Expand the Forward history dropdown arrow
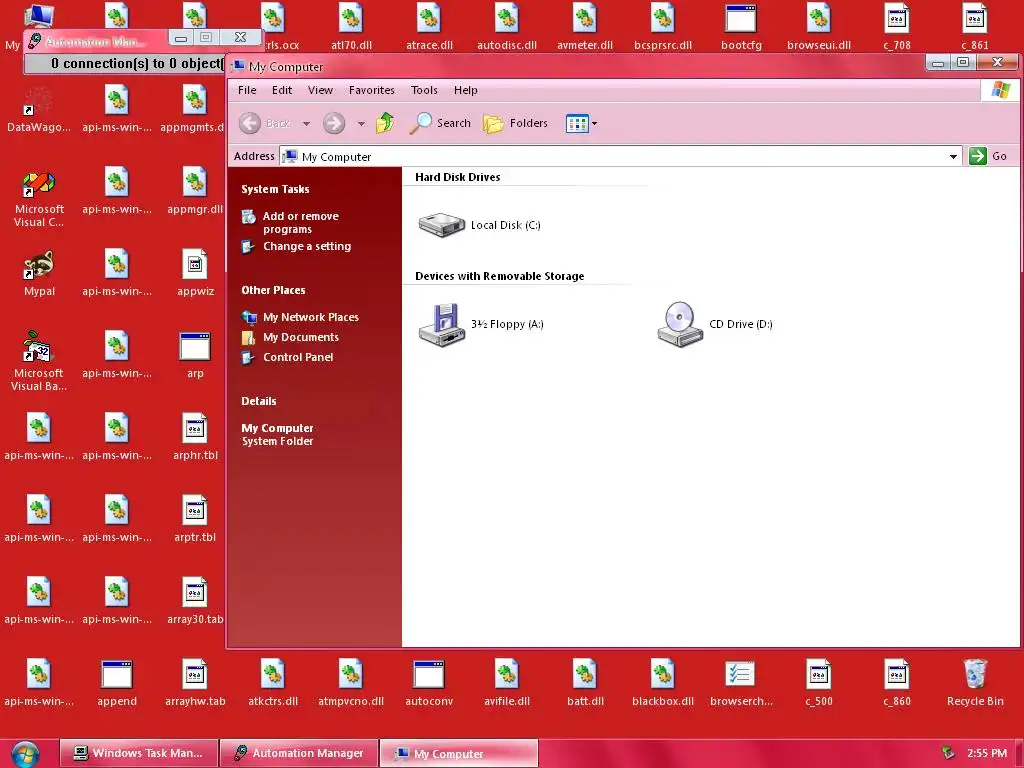The width and height of the screenshot is (1024, 768). pos(361,123)
